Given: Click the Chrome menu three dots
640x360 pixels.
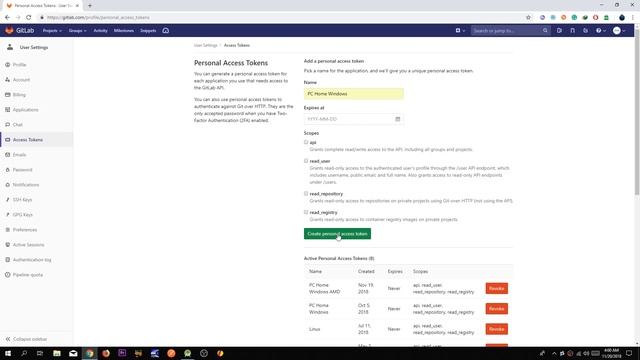Looking at the screenshot, I should (633, 18).
